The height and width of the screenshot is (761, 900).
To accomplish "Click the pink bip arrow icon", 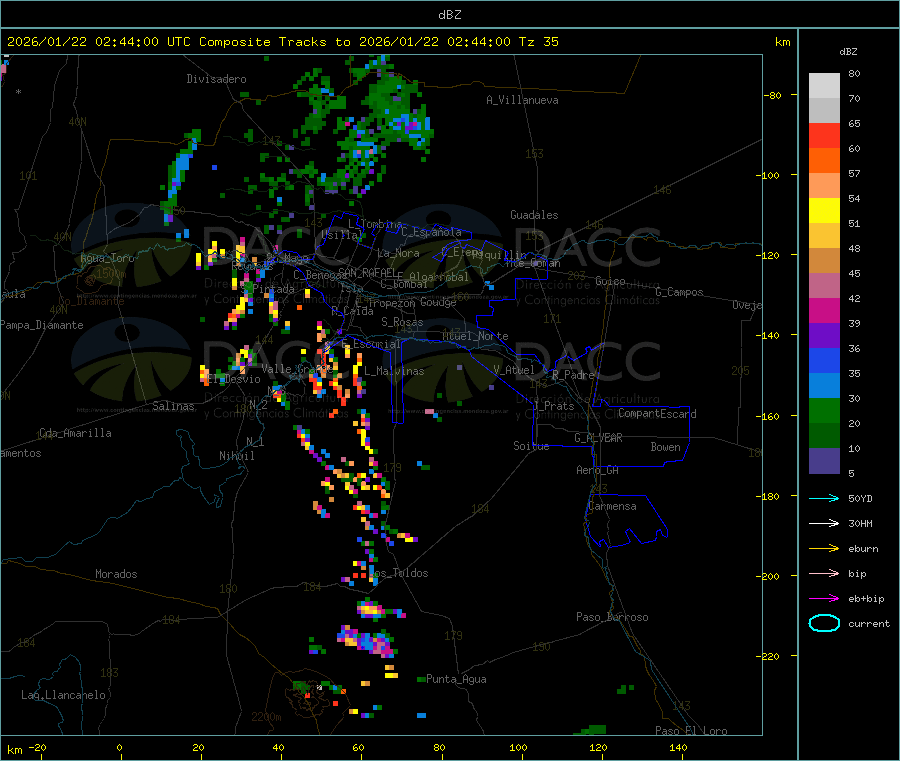I will point(824,573).
